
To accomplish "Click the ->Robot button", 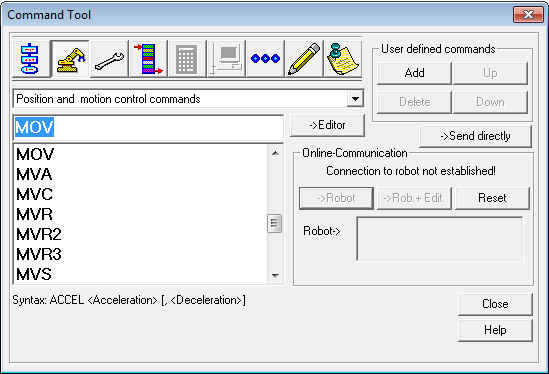I will click(336, 198).
